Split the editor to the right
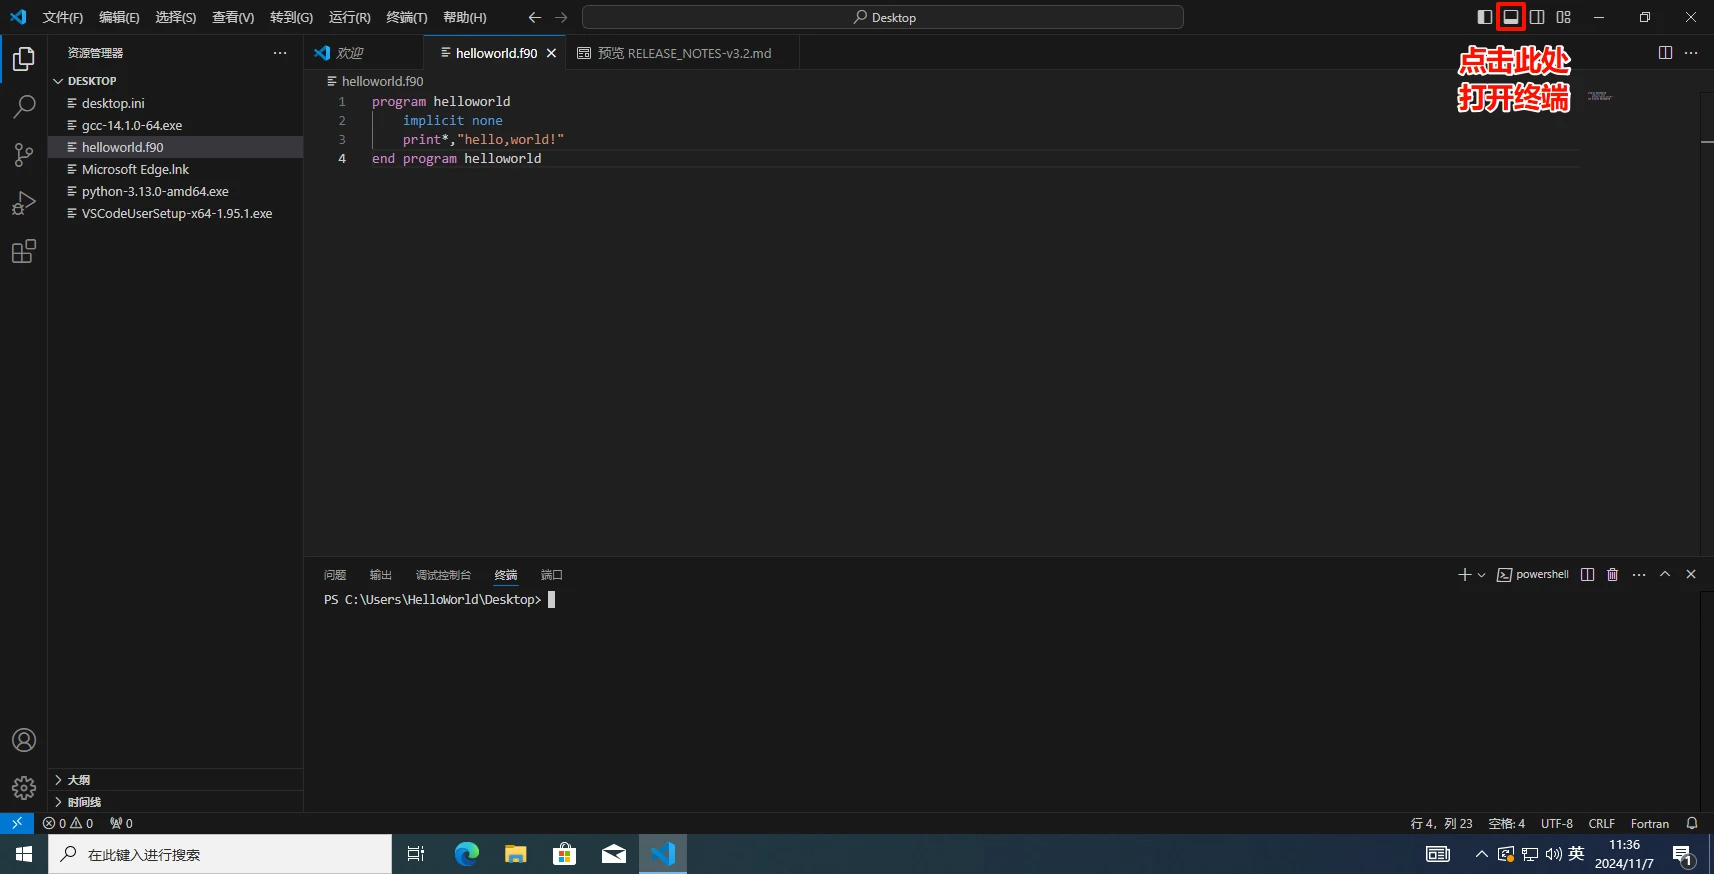 pyautogui.click(x=1665, y=53)
